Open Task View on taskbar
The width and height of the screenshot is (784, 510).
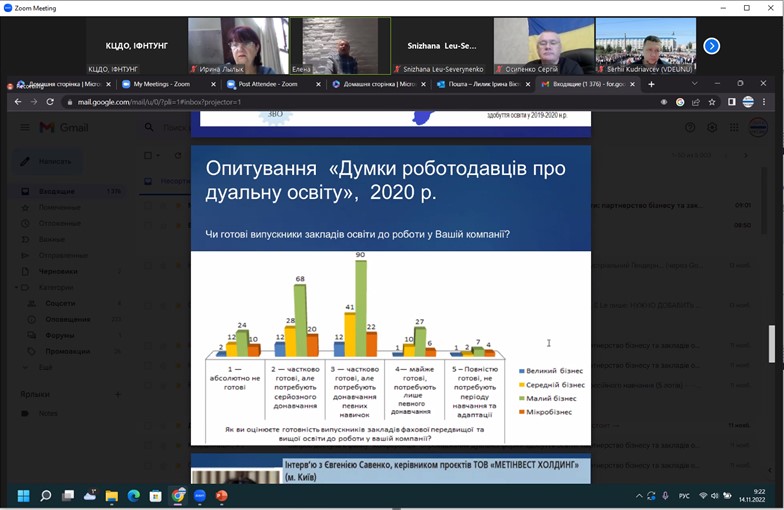(68, 496)
